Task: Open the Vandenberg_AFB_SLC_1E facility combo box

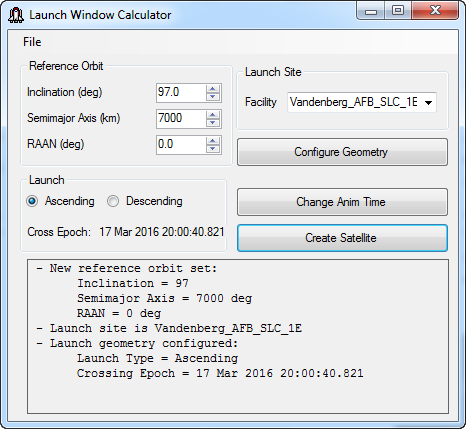Action: 362,102
